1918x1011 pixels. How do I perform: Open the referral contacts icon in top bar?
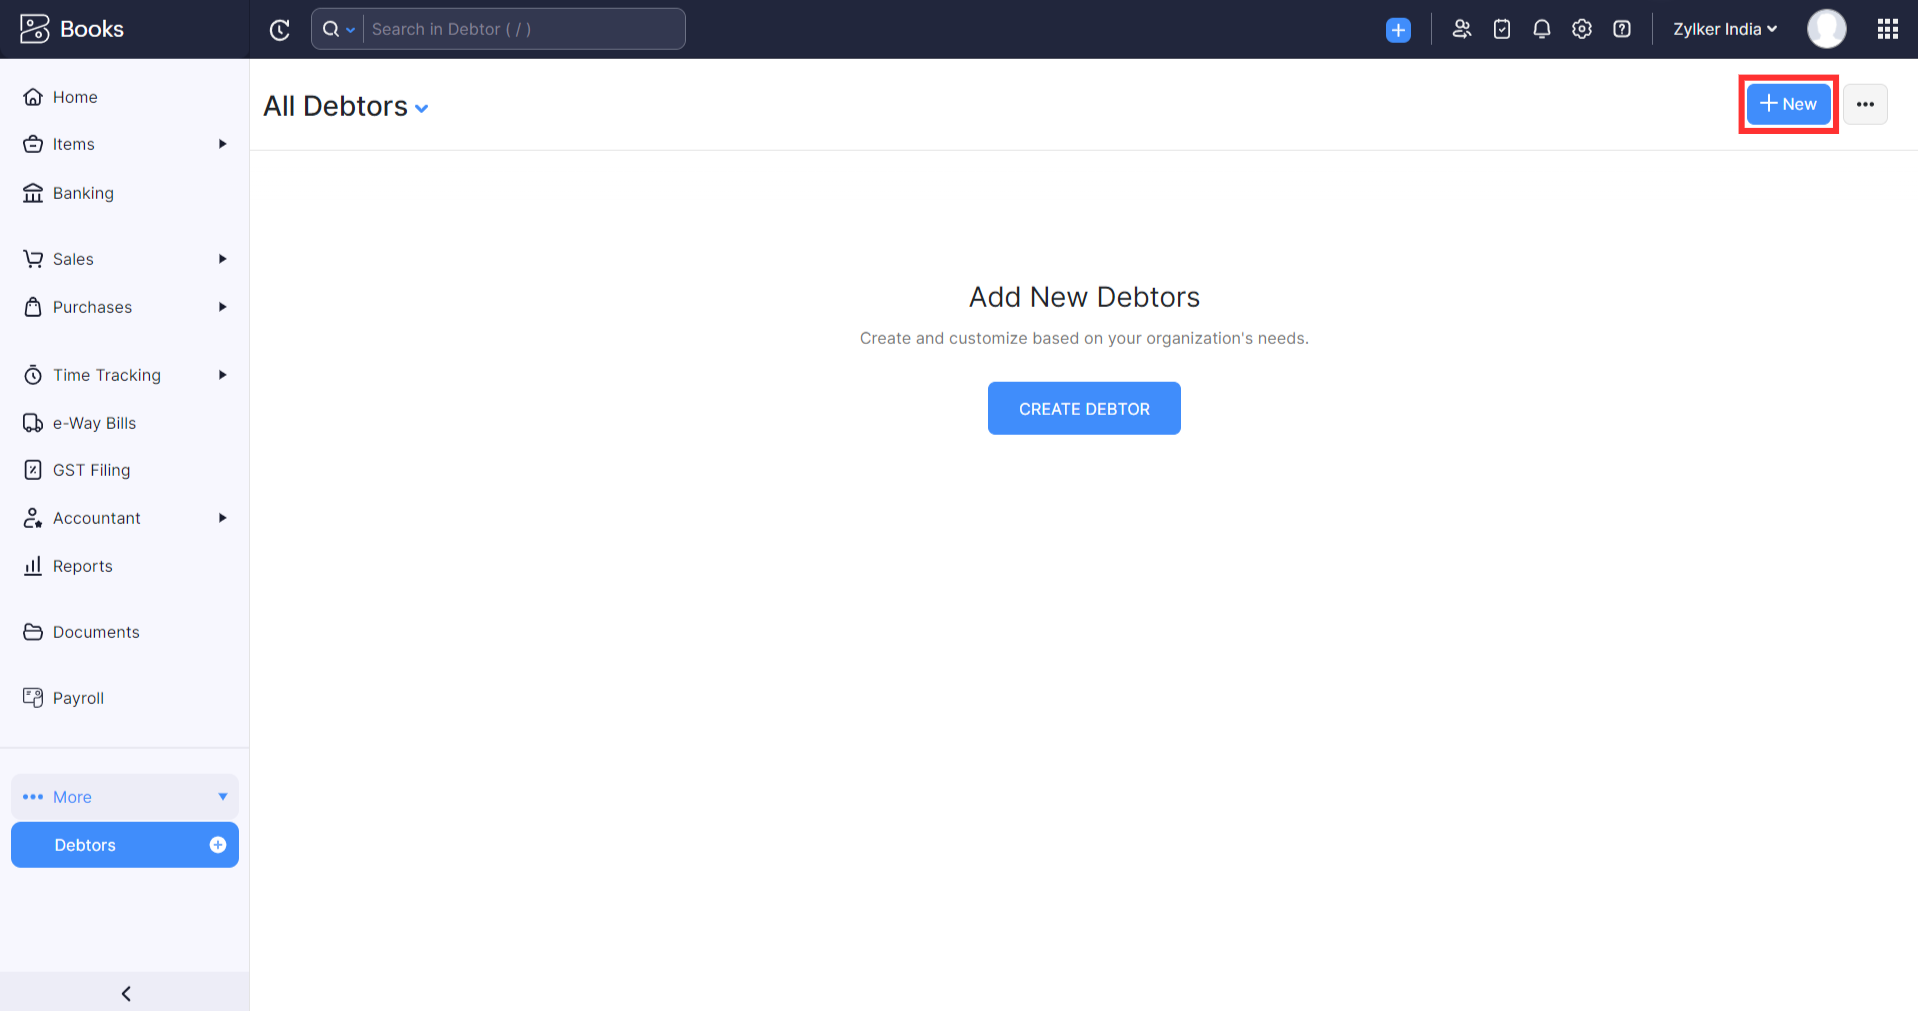pyautogui.click(x=1461, y=29)
